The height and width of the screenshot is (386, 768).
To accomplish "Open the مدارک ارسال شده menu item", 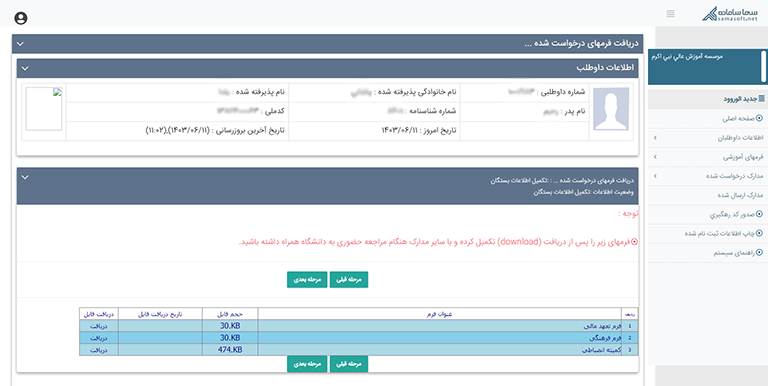I will tap(740, 195).
